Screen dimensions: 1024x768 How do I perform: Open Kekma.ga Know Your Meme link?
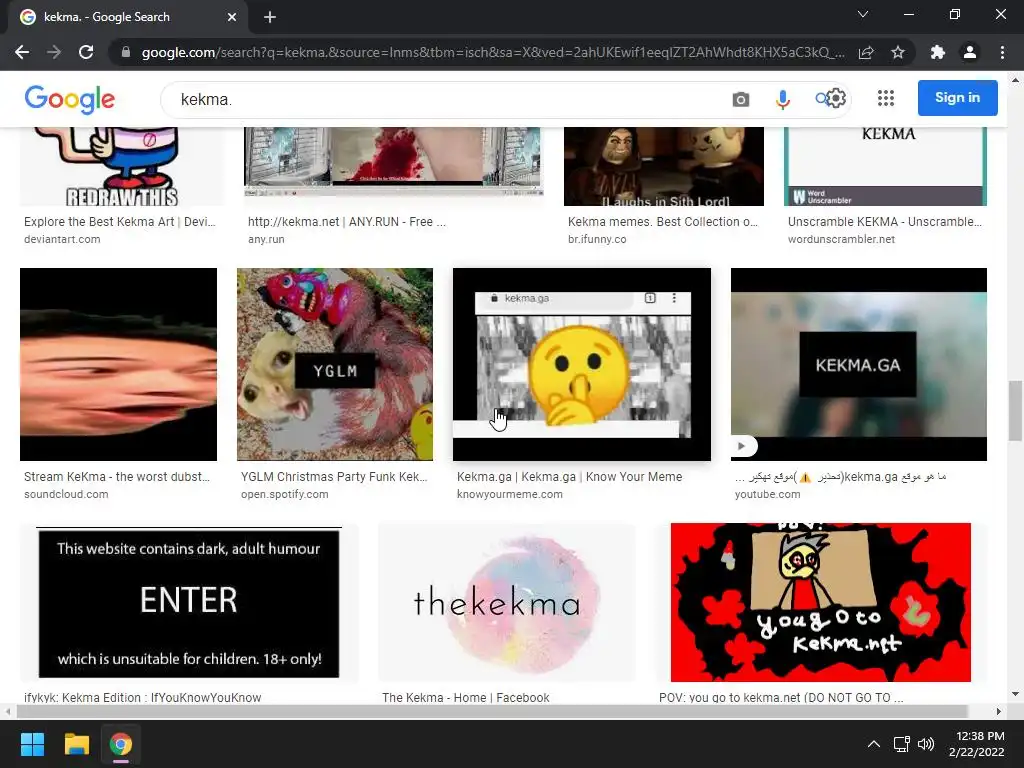[569, 477]
